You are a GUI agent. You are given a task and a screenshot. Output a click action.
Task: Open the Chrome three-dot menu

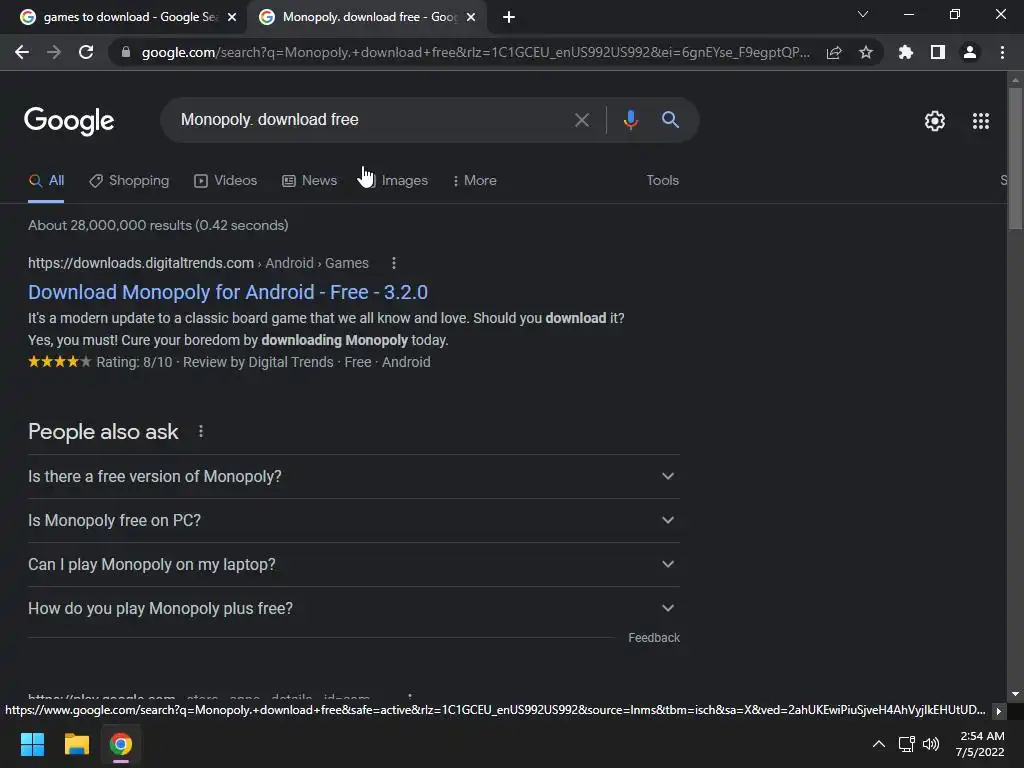[x=1002, y=52]
